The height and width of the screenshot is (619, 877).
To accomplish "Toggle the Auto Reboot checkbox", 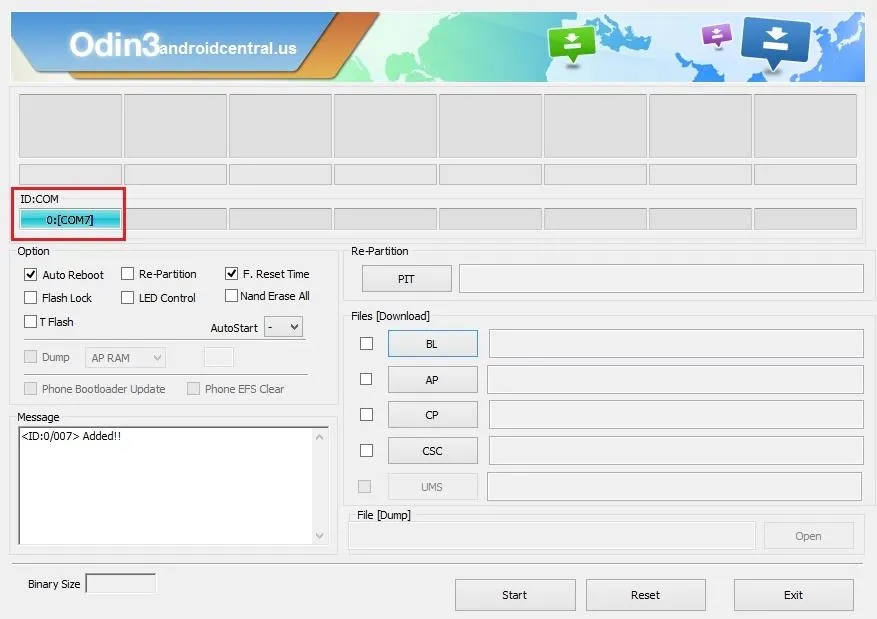I will pyautogui.click(x=30, y=275).
